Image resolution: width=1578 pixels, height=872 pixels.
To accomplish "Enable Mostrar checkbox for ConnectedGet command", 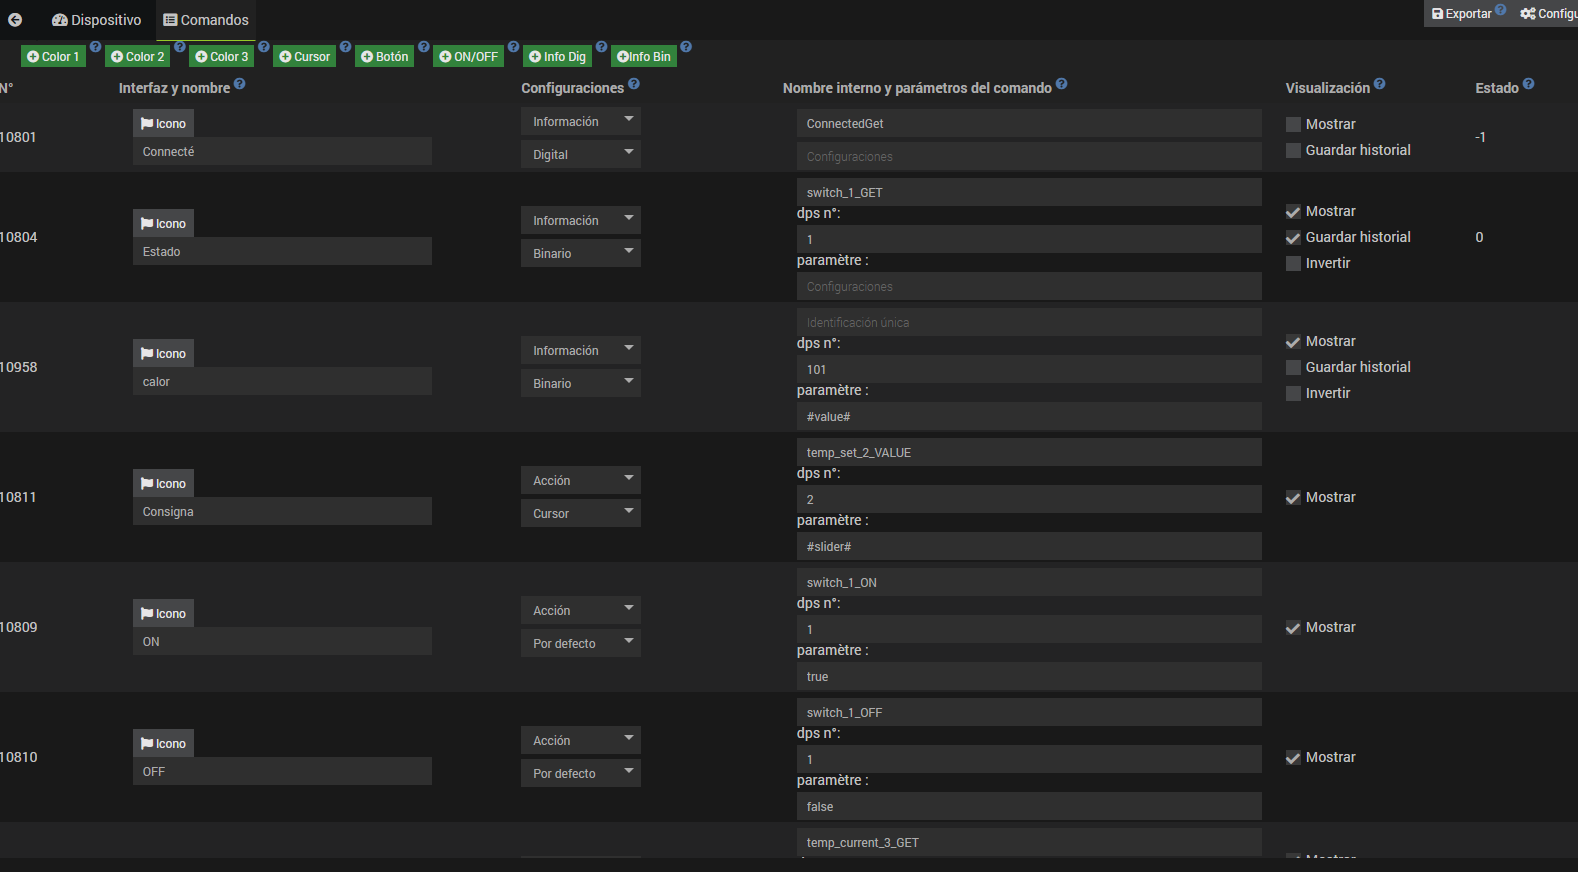I will point(1293,125).
